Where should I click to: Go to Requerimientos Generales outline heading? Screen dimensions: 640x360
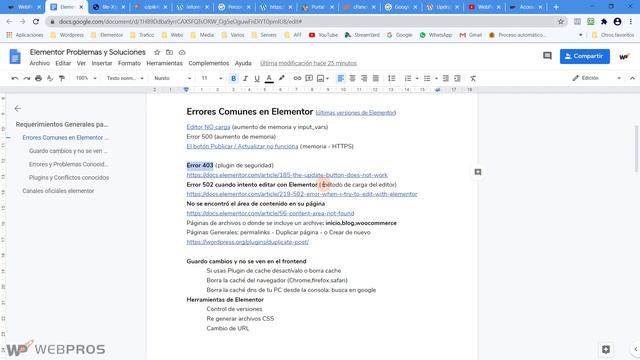pos(62,124)
